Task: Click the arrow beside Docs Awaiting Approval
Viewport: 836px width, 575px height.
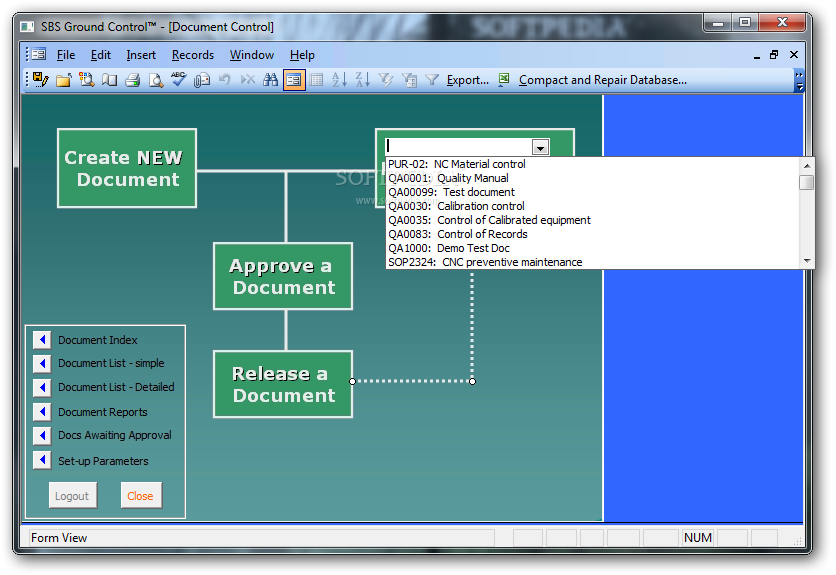Action: coord(42,435)
